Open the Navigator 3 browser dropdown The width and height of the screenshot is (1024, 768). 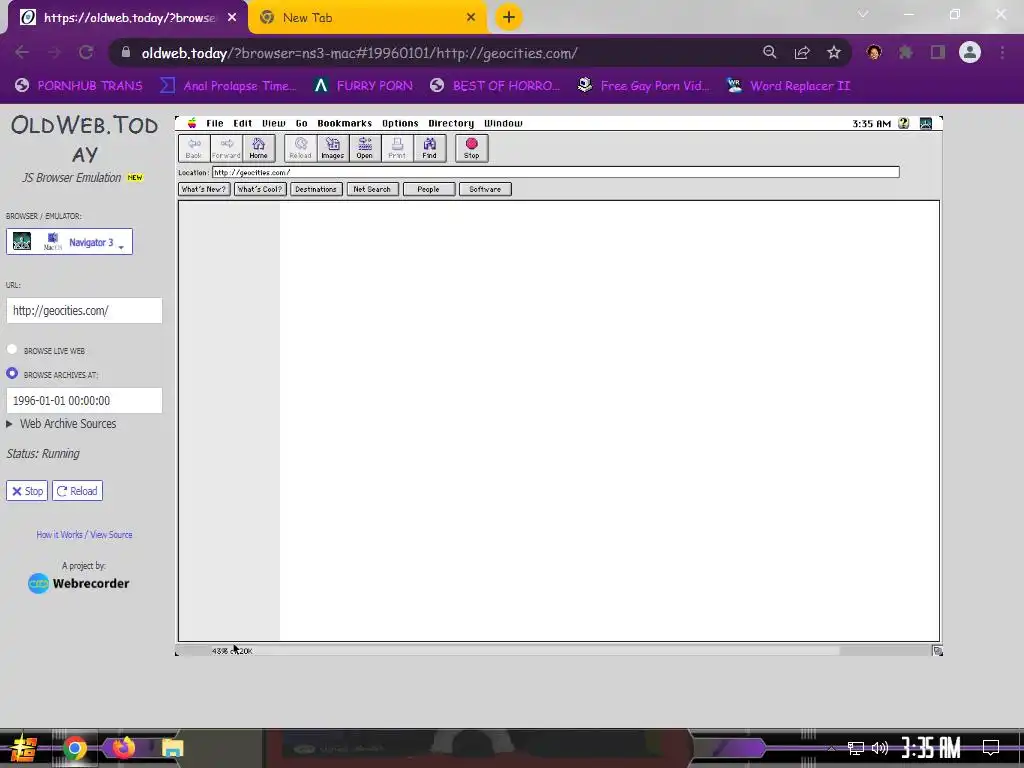[69, 242]
